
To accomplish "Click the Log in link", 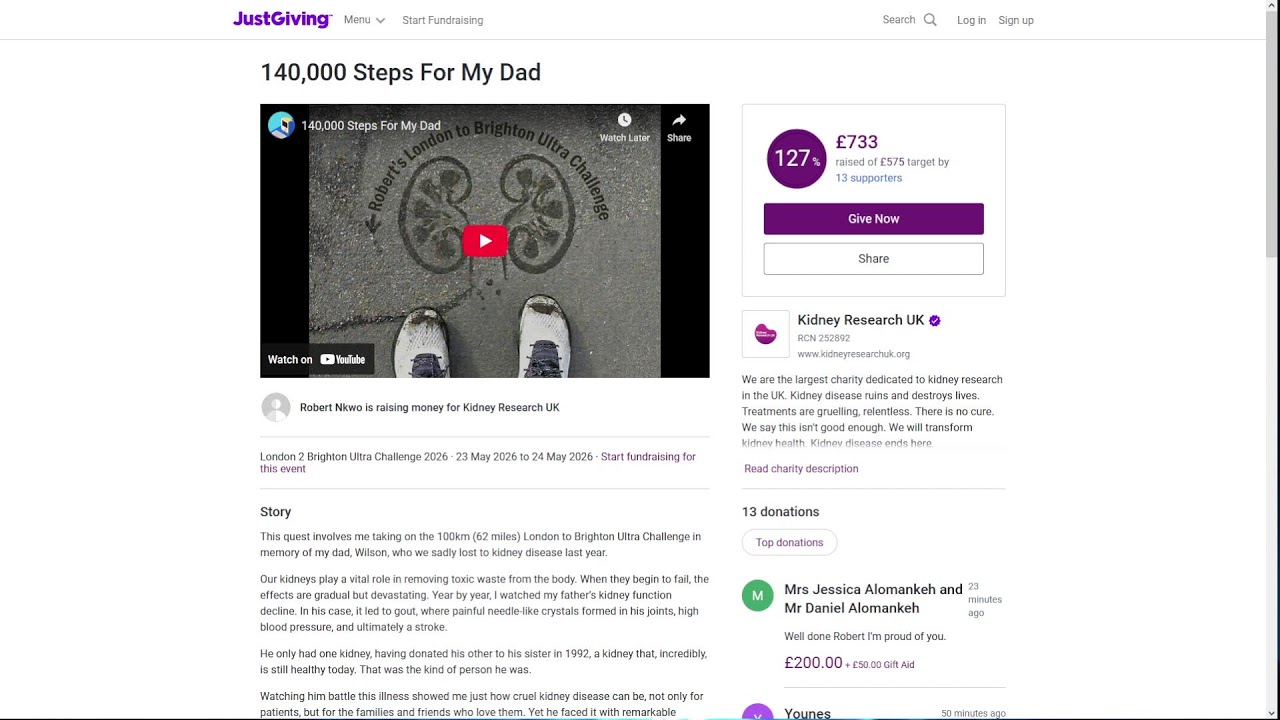I will [x=971, y=20].
